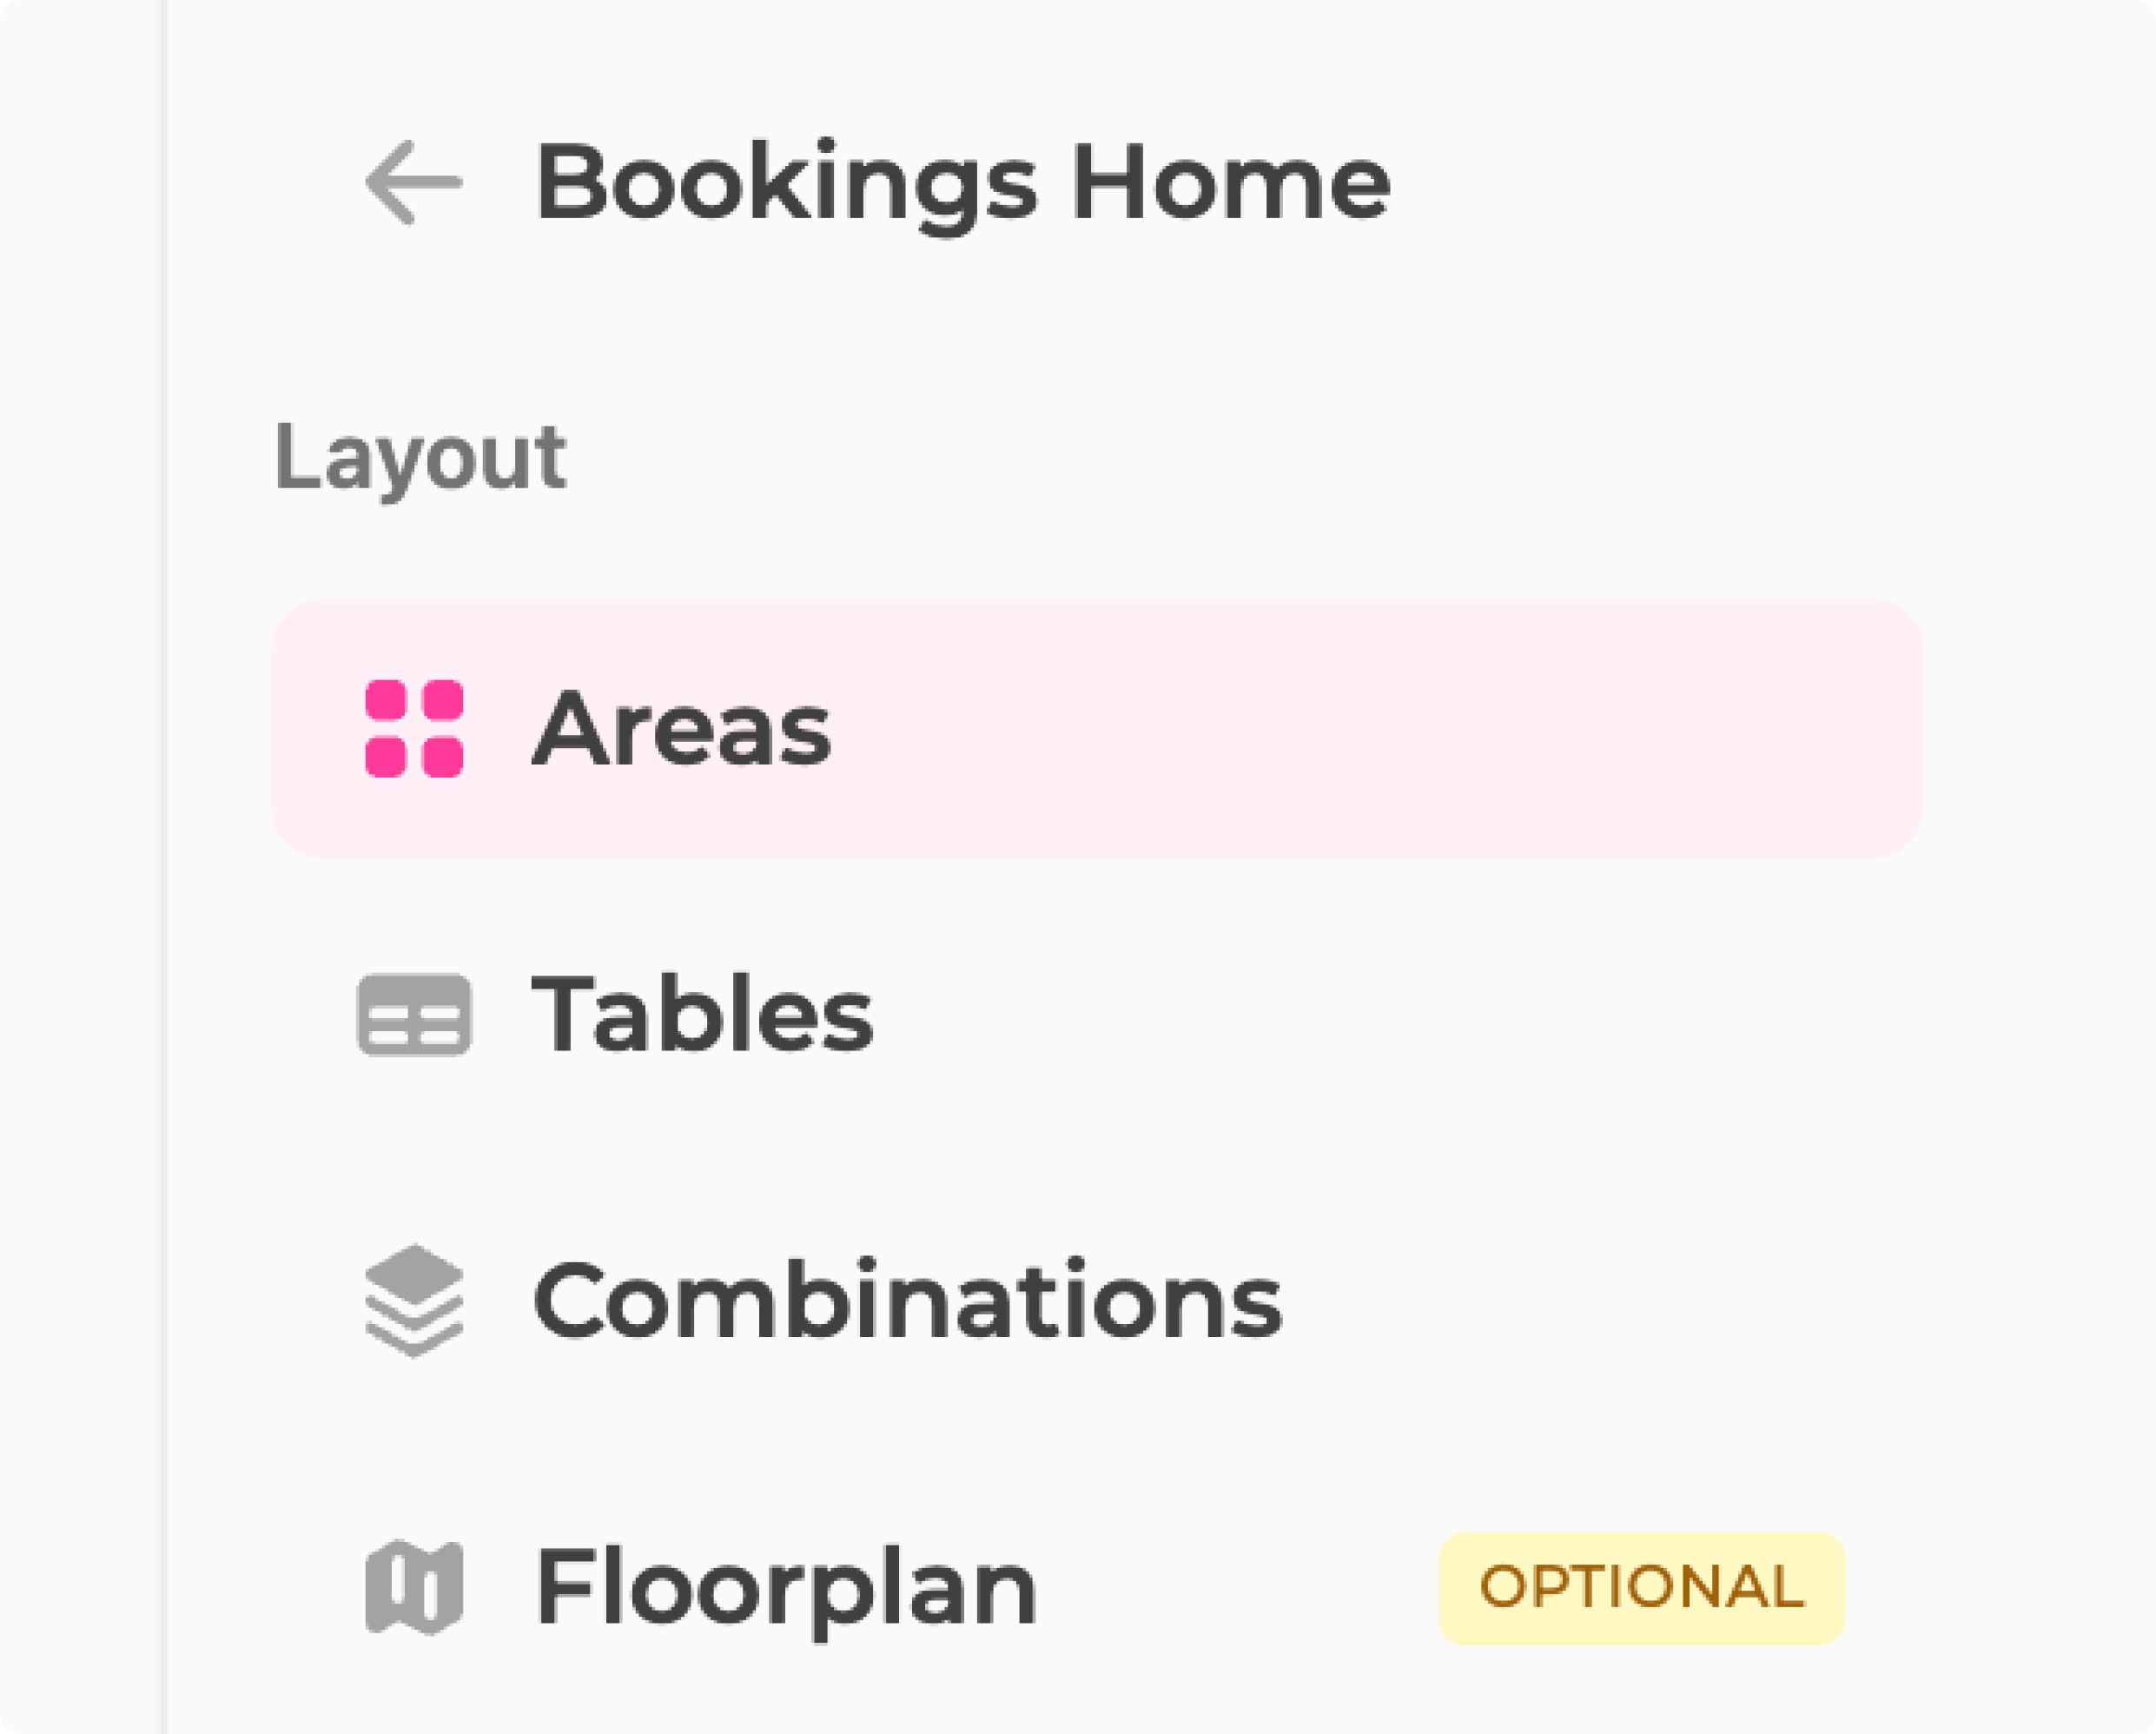
Task: Click the back arrow icon
Action: click(x=413, y=183)
